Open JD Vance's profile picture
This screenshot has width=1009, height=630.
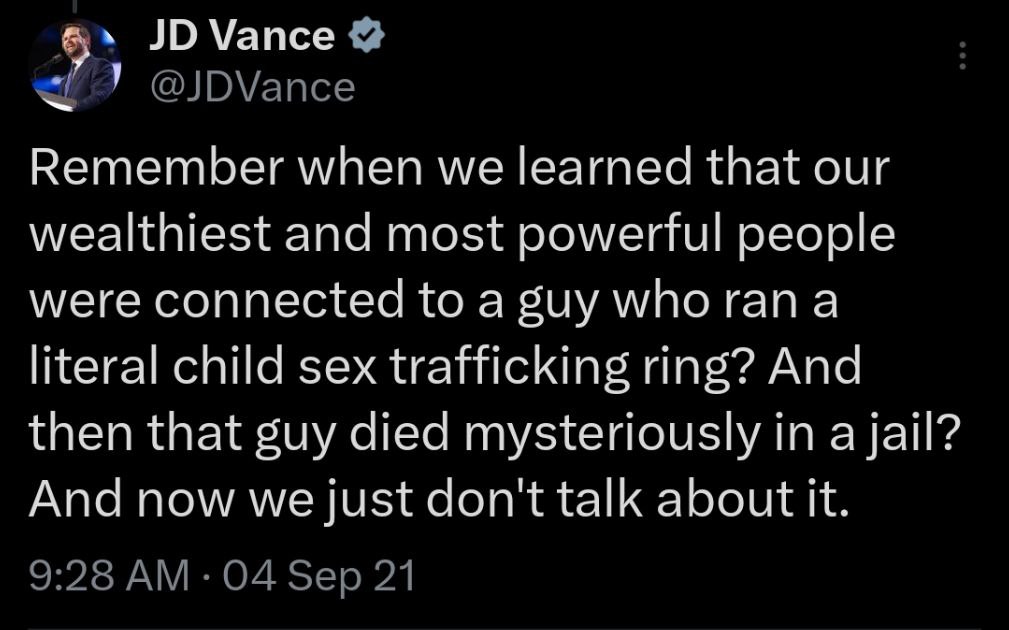coord(75,65)
